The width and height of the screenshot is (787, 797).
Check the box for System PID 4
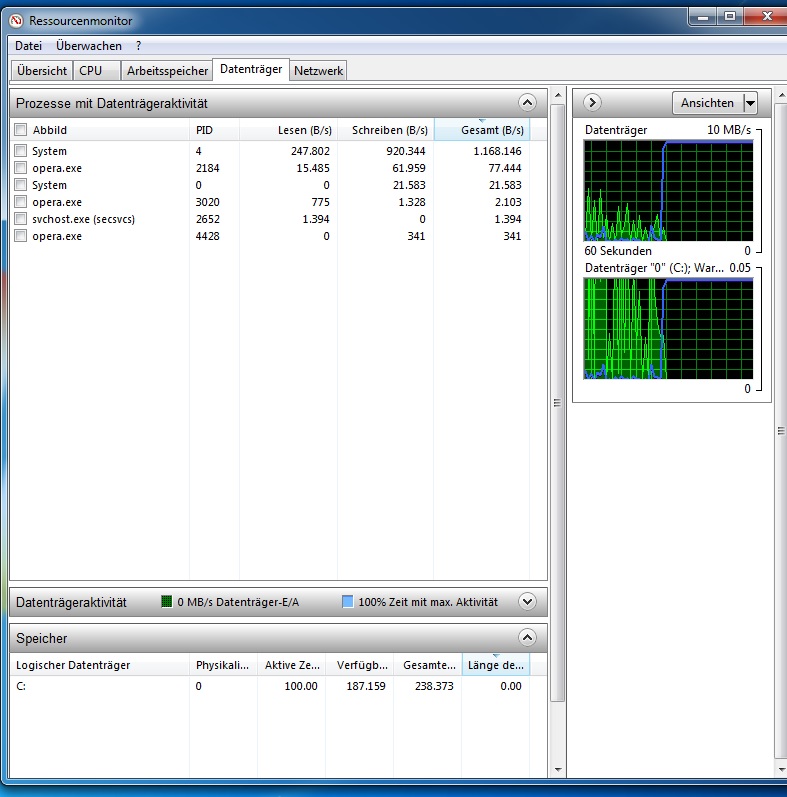pos(20,150)
